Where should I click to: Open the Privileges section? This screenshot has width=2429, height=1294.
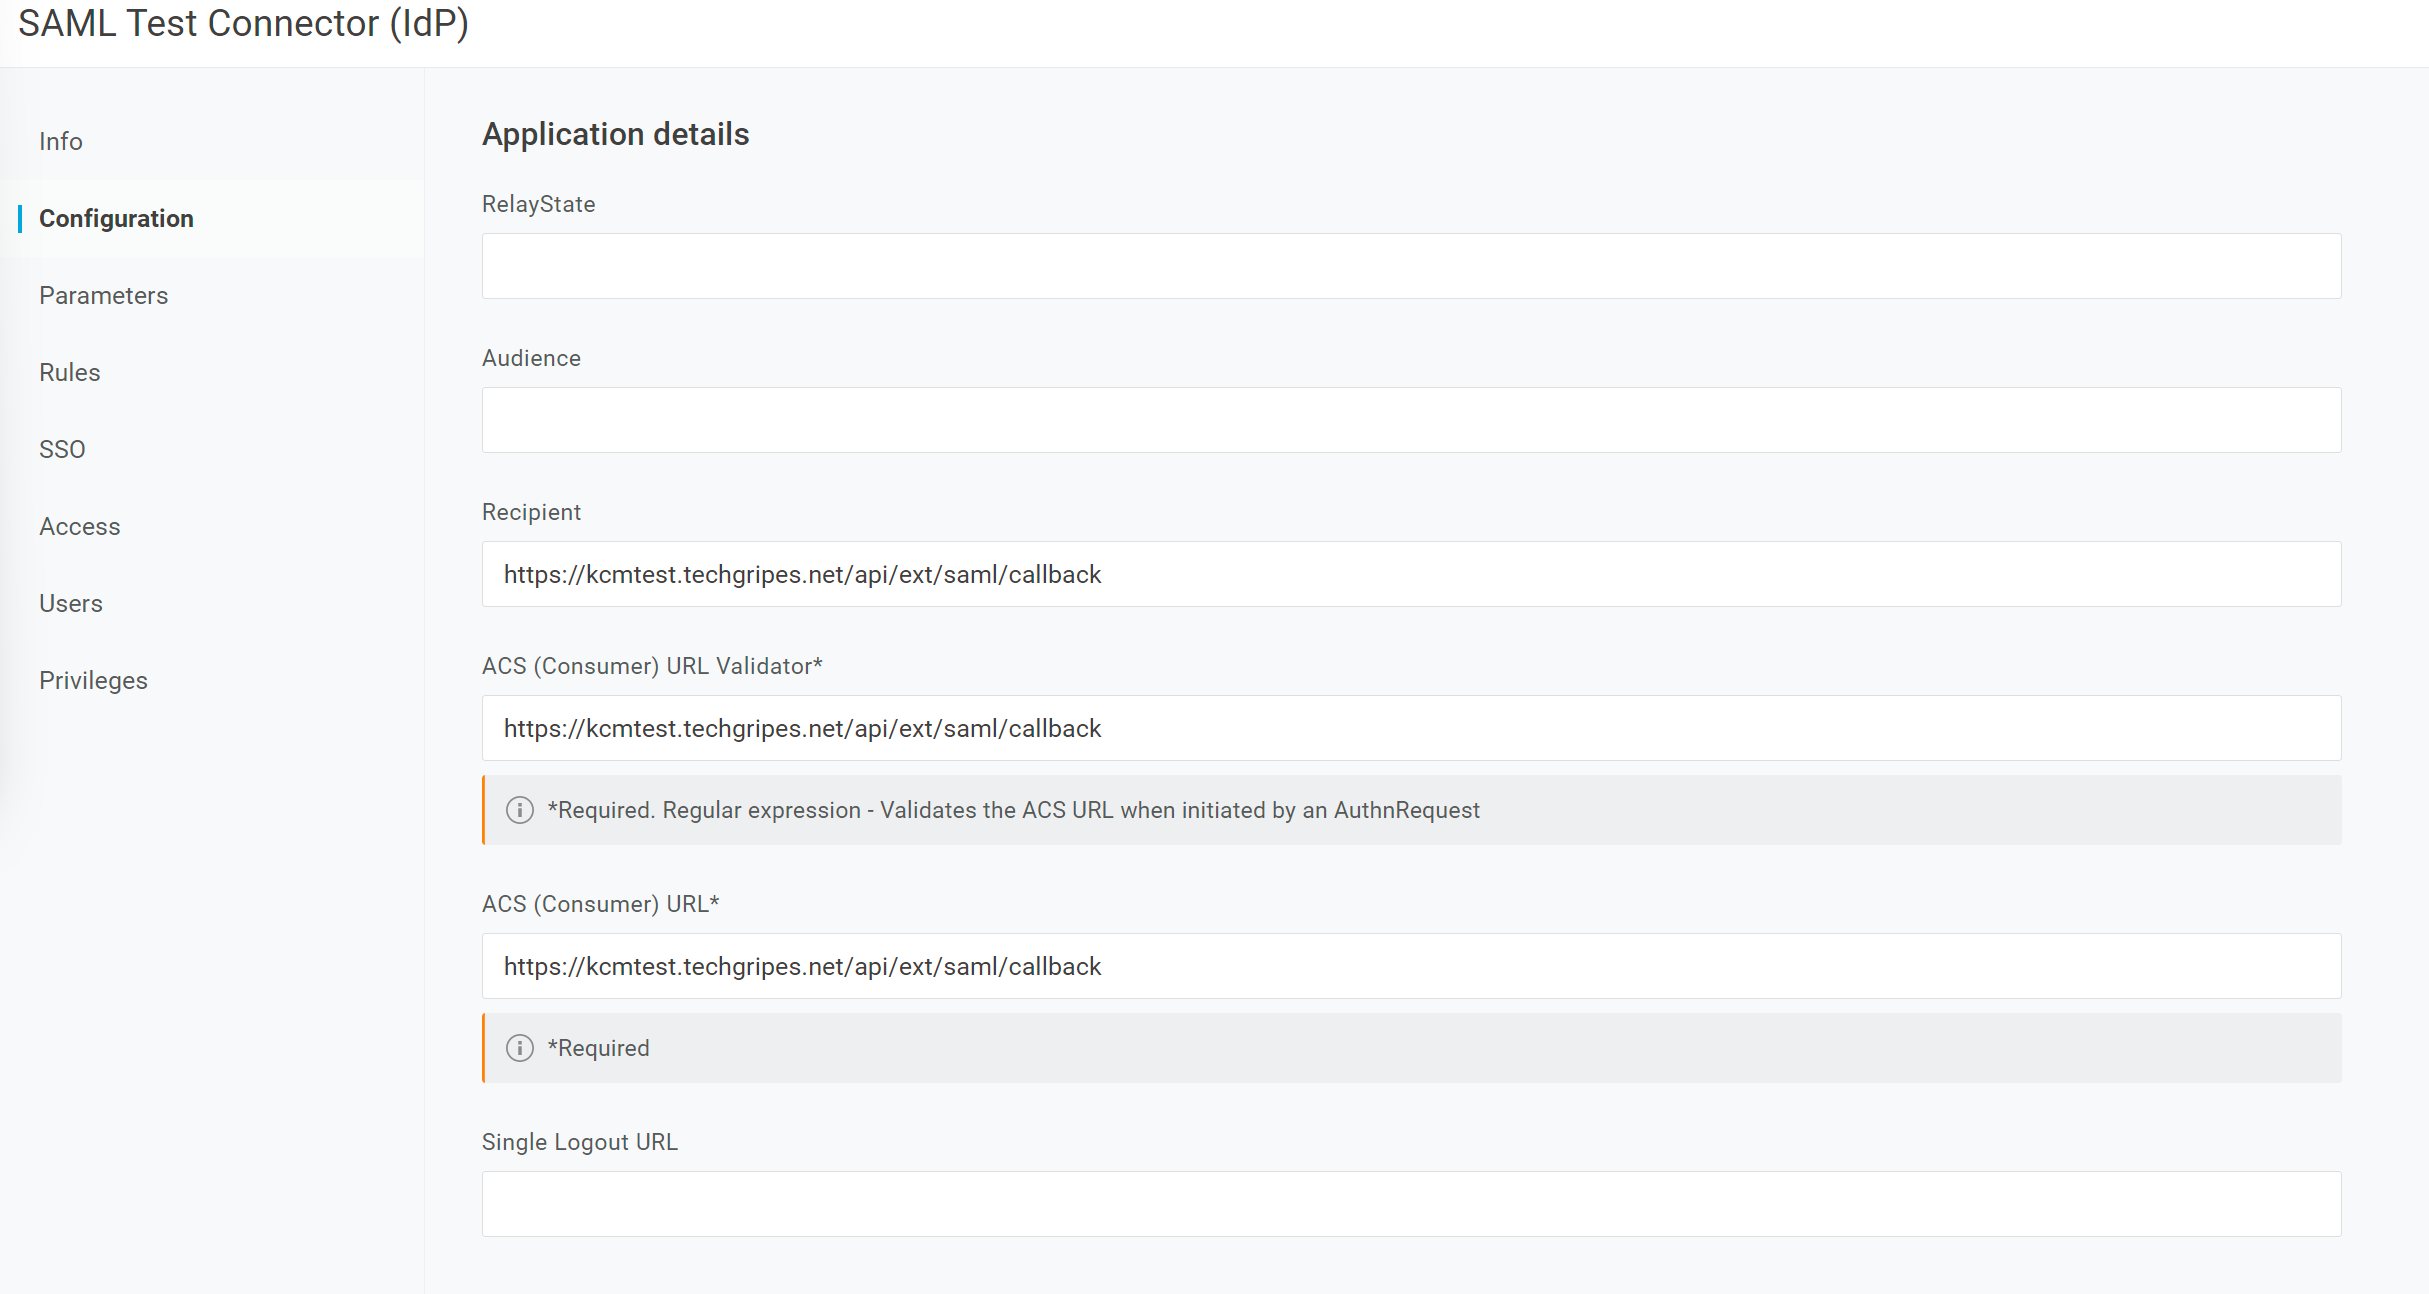point(93,680)
